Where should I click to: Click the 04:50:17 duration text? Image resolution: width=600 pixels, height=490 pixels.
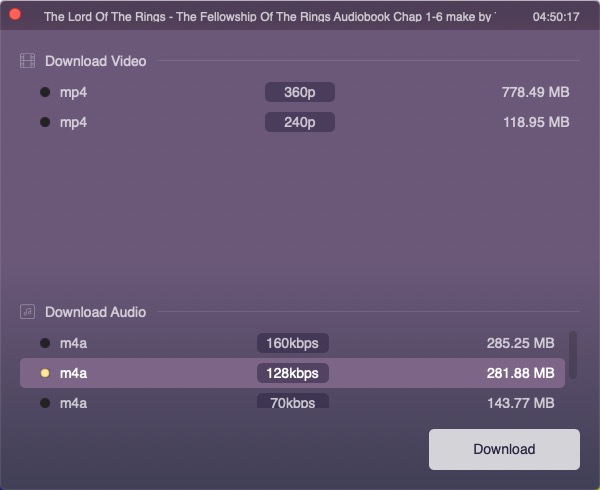pos(556,17)
